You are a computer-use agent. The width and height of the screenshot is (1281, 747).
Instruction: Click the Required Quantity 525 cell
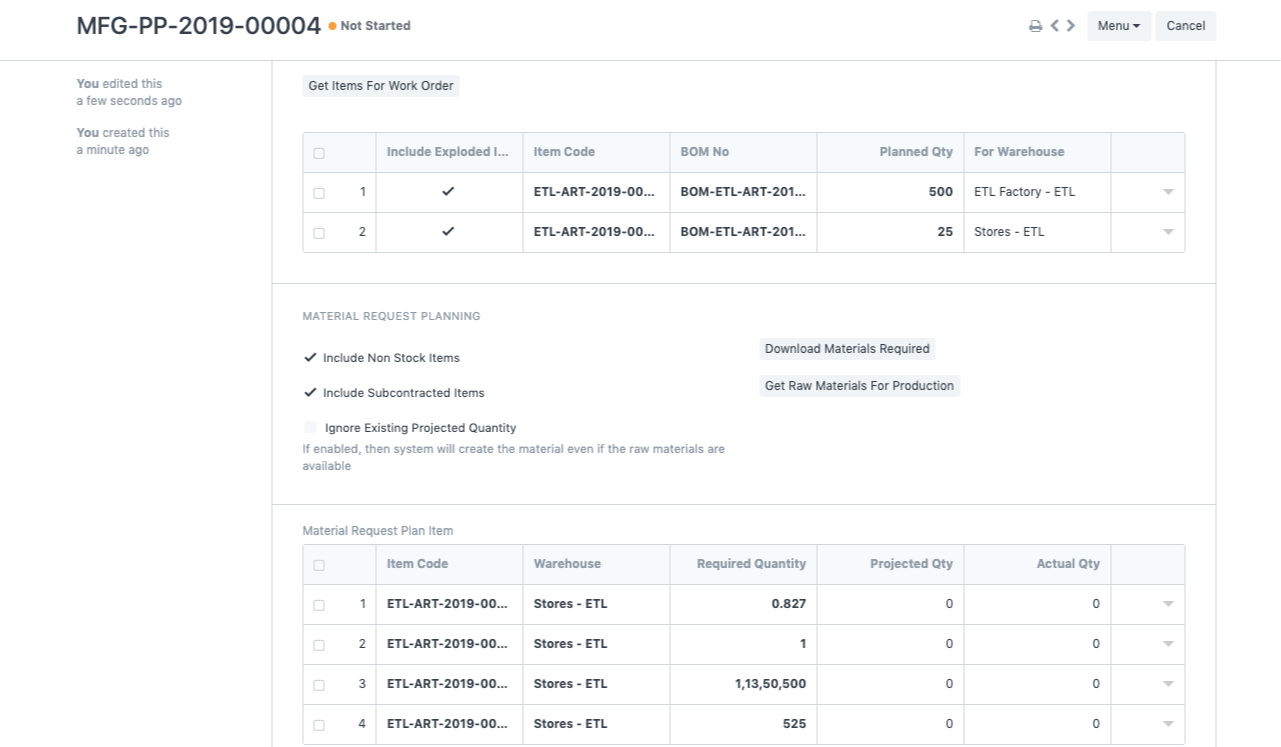(744, 724)
